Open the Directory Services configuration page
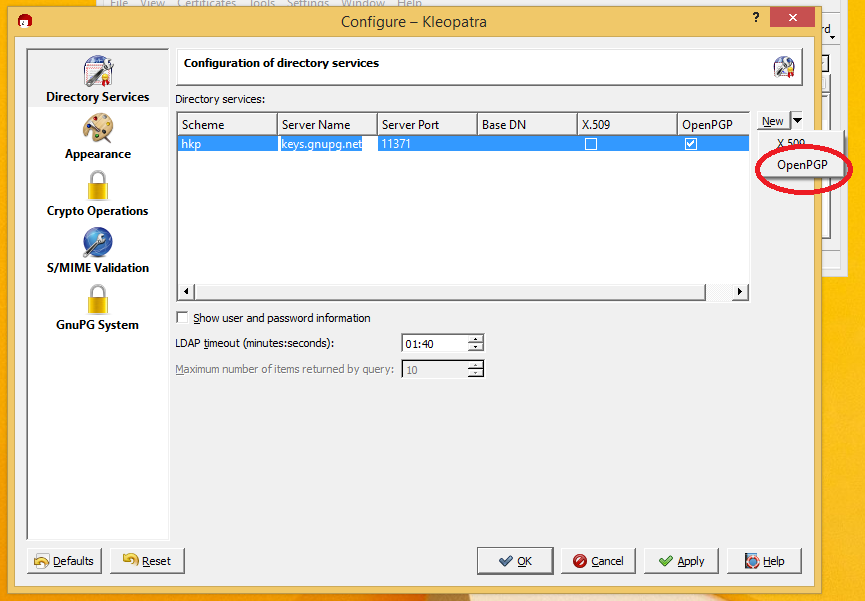This screenshot has width=865, height=601. 98,79
